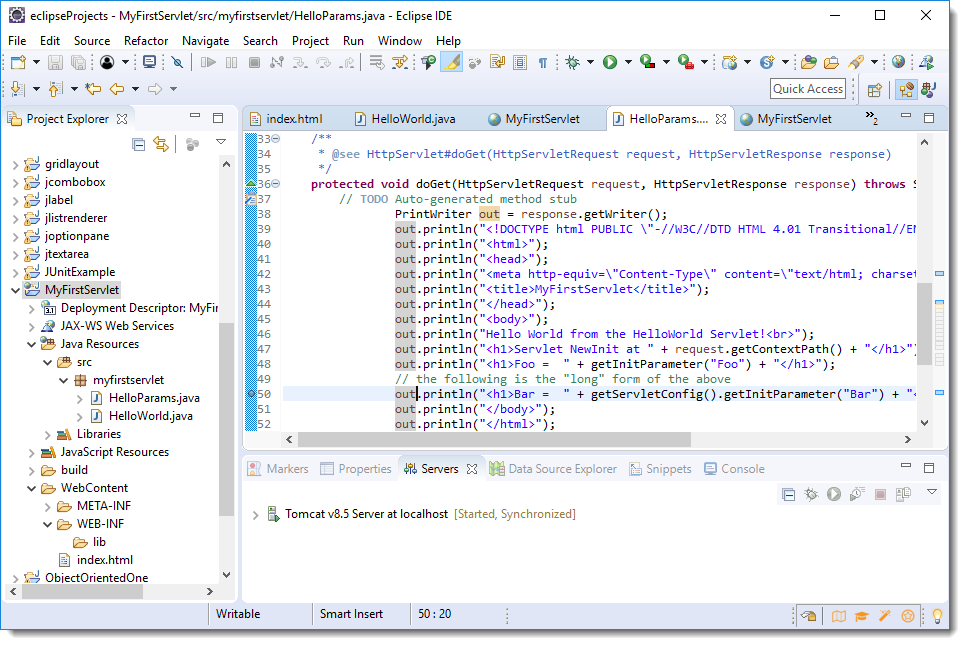Expand the Libraries folder node
Screen dimensions: 965x645
click(47, 435)
